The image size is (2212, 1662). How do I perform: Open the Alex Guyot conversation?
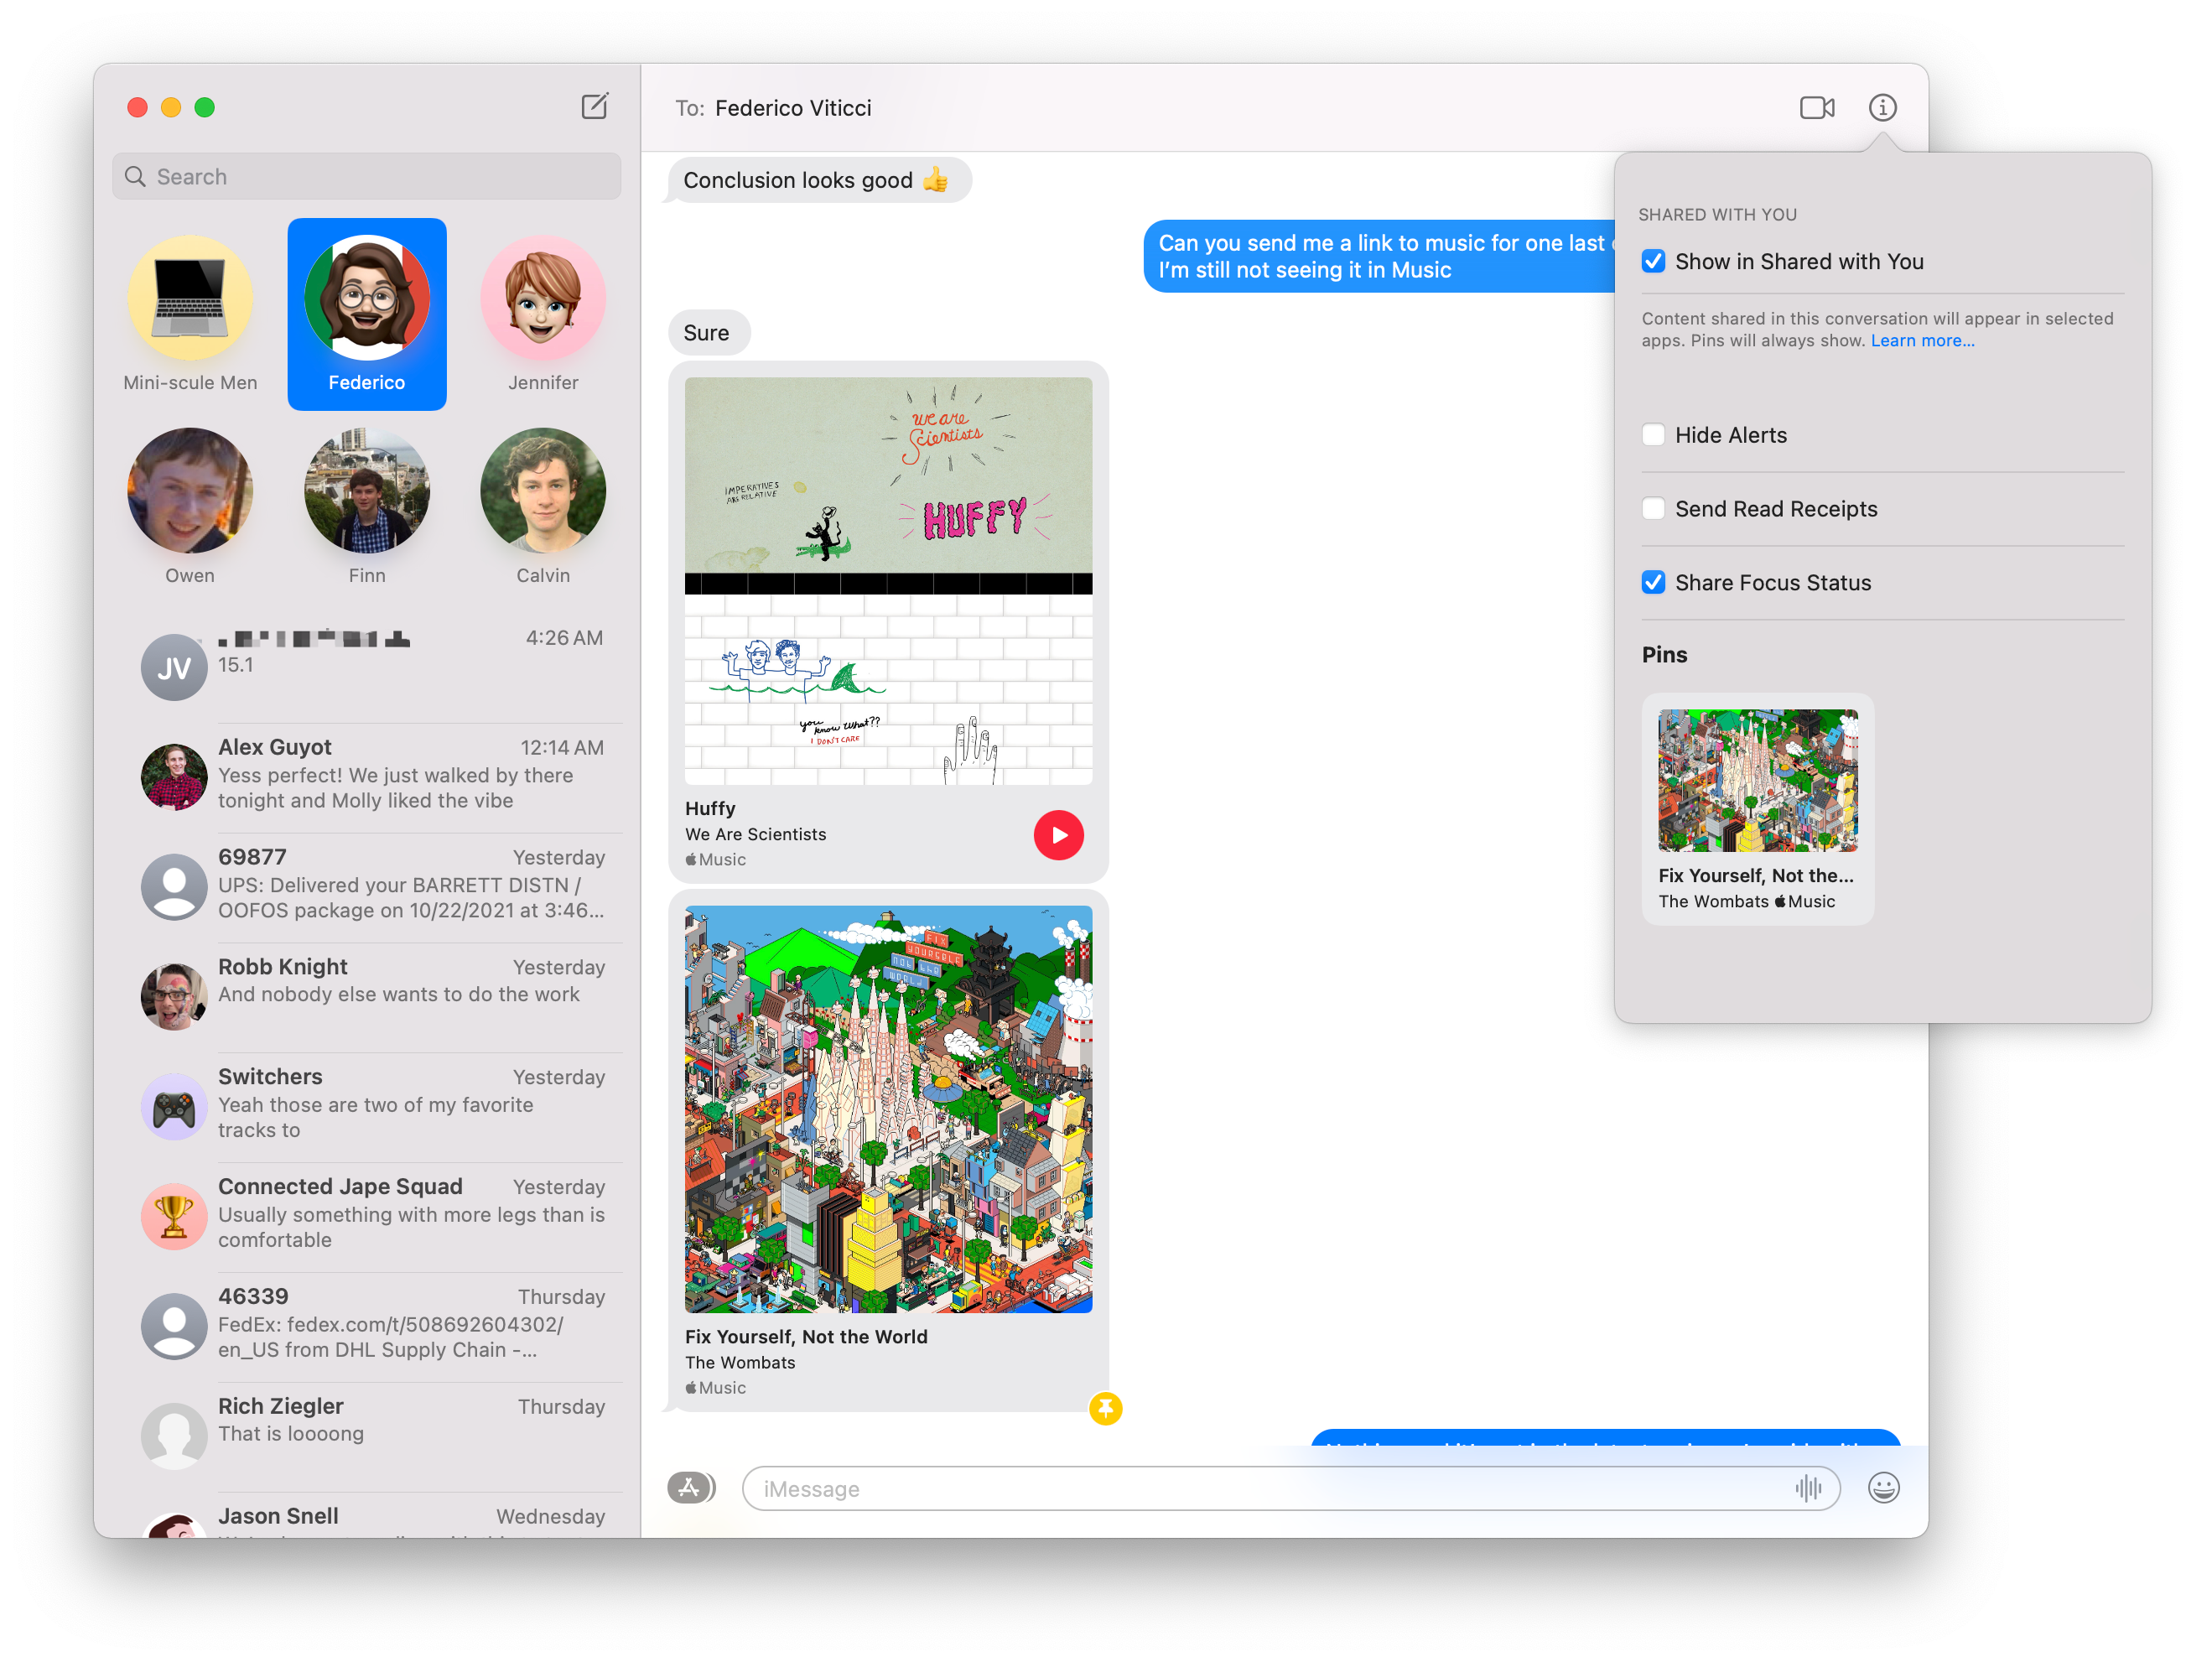(380, 775)
